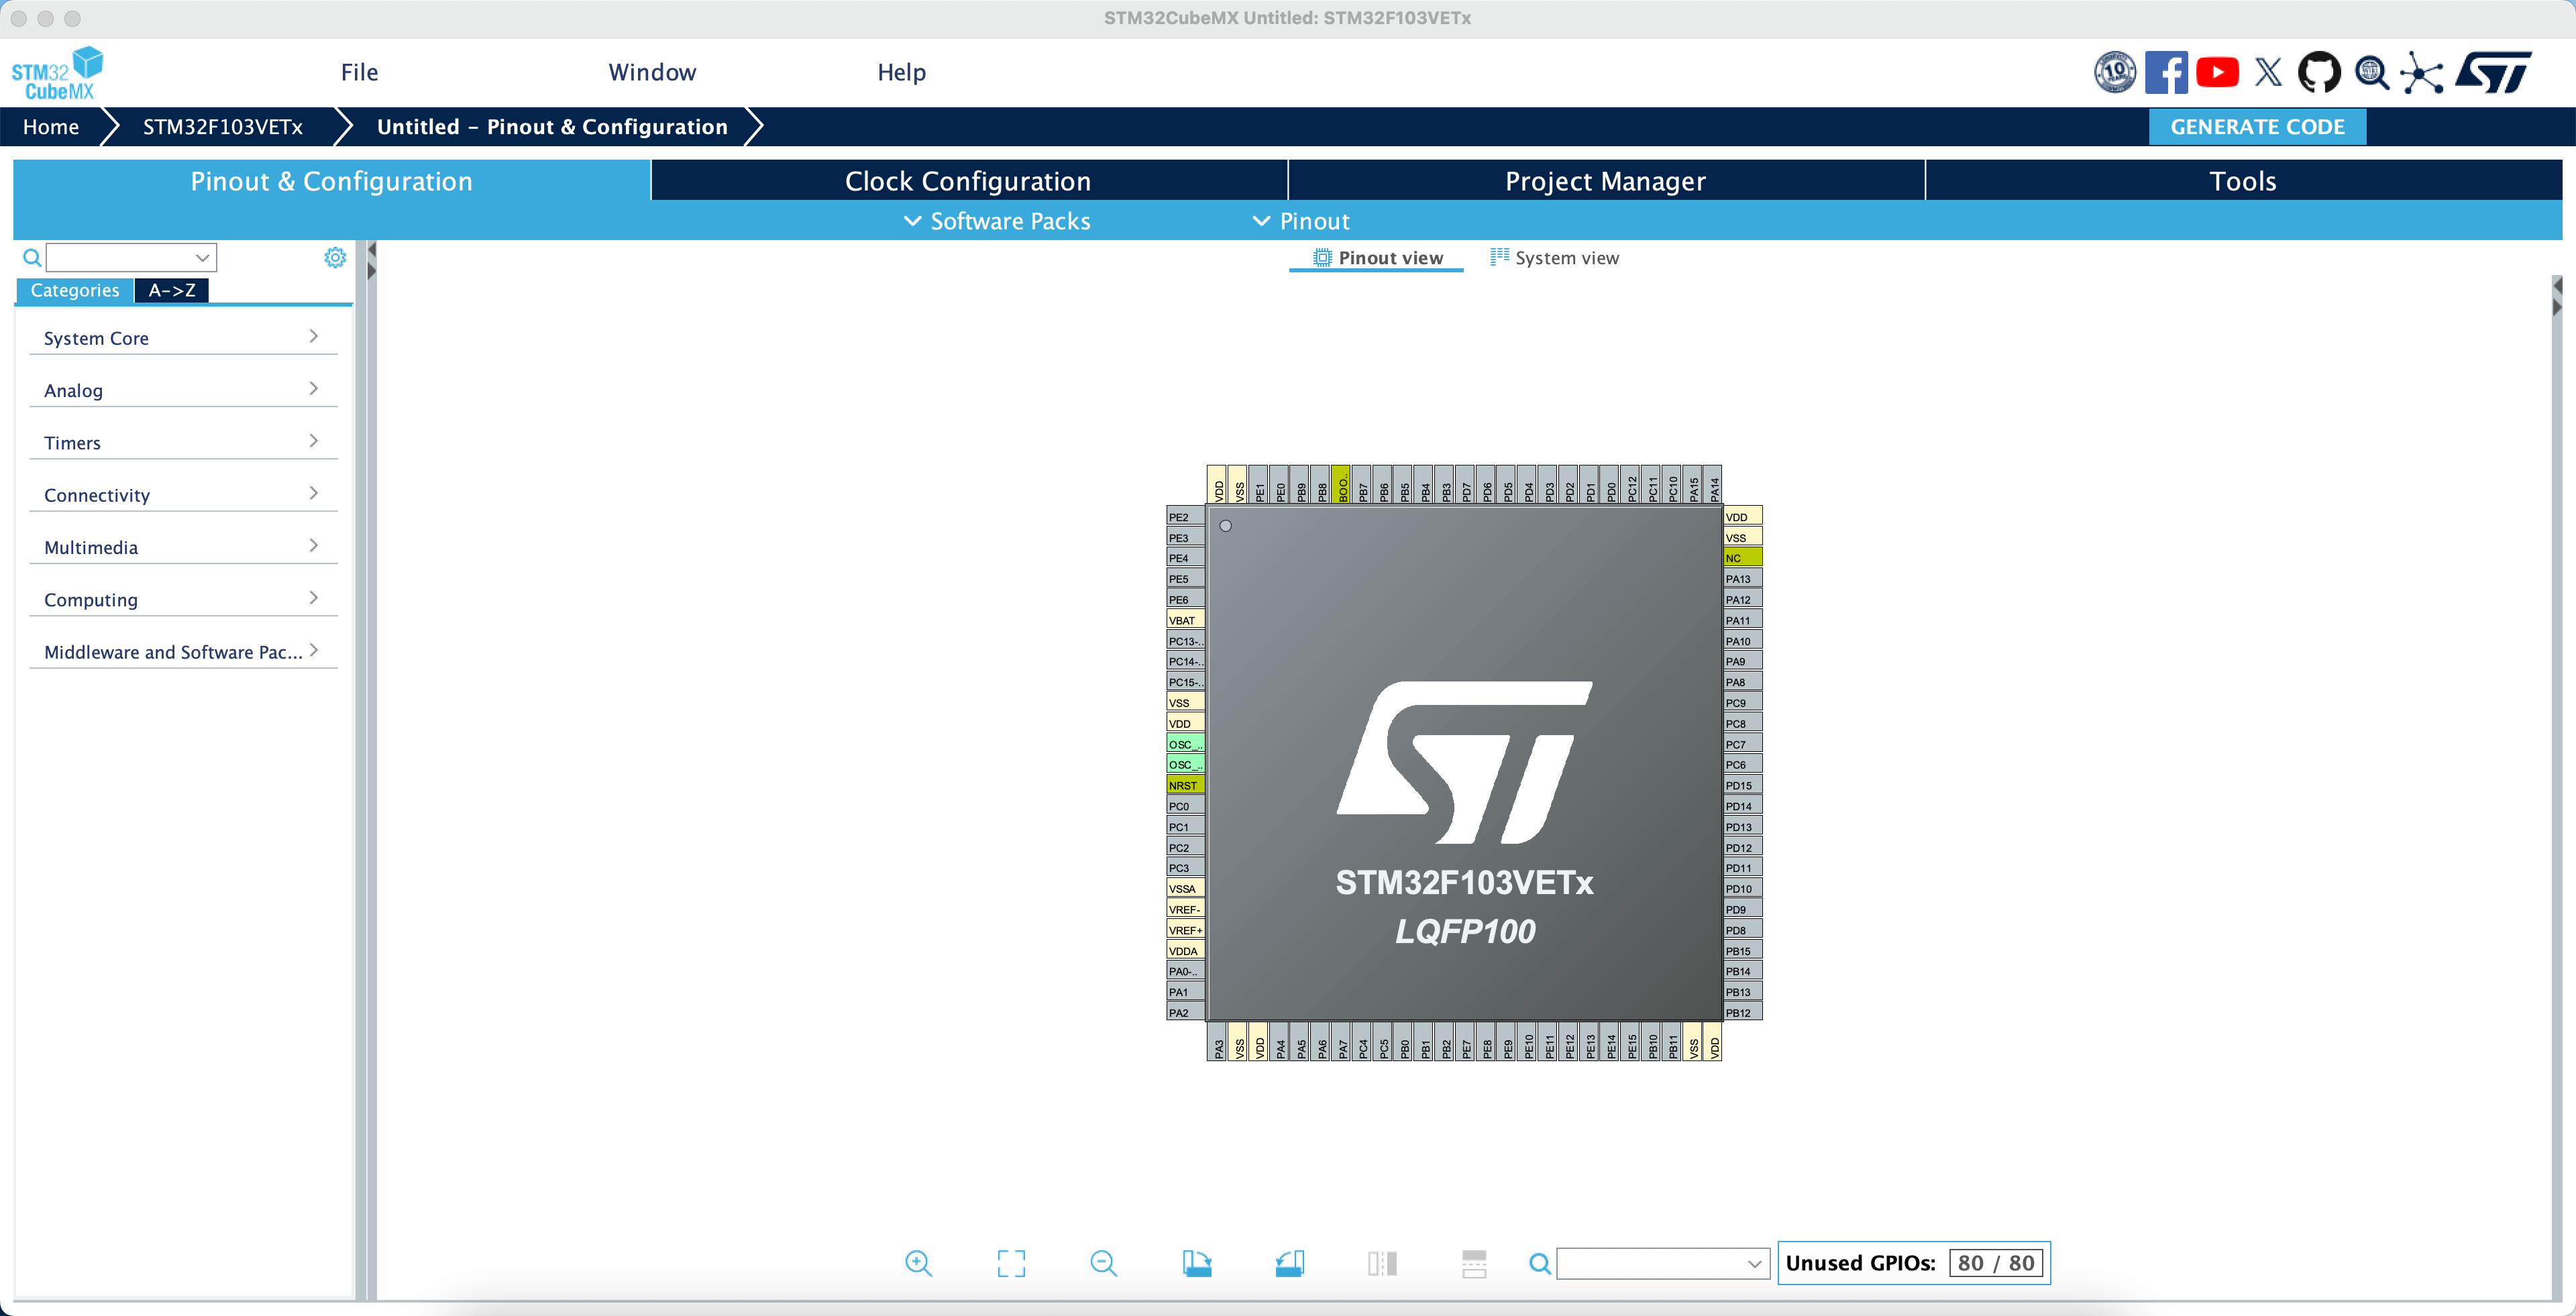Open the ST GitHub icon link
This screenshot has height=1316, width=2576.
tap(2319, 73)
